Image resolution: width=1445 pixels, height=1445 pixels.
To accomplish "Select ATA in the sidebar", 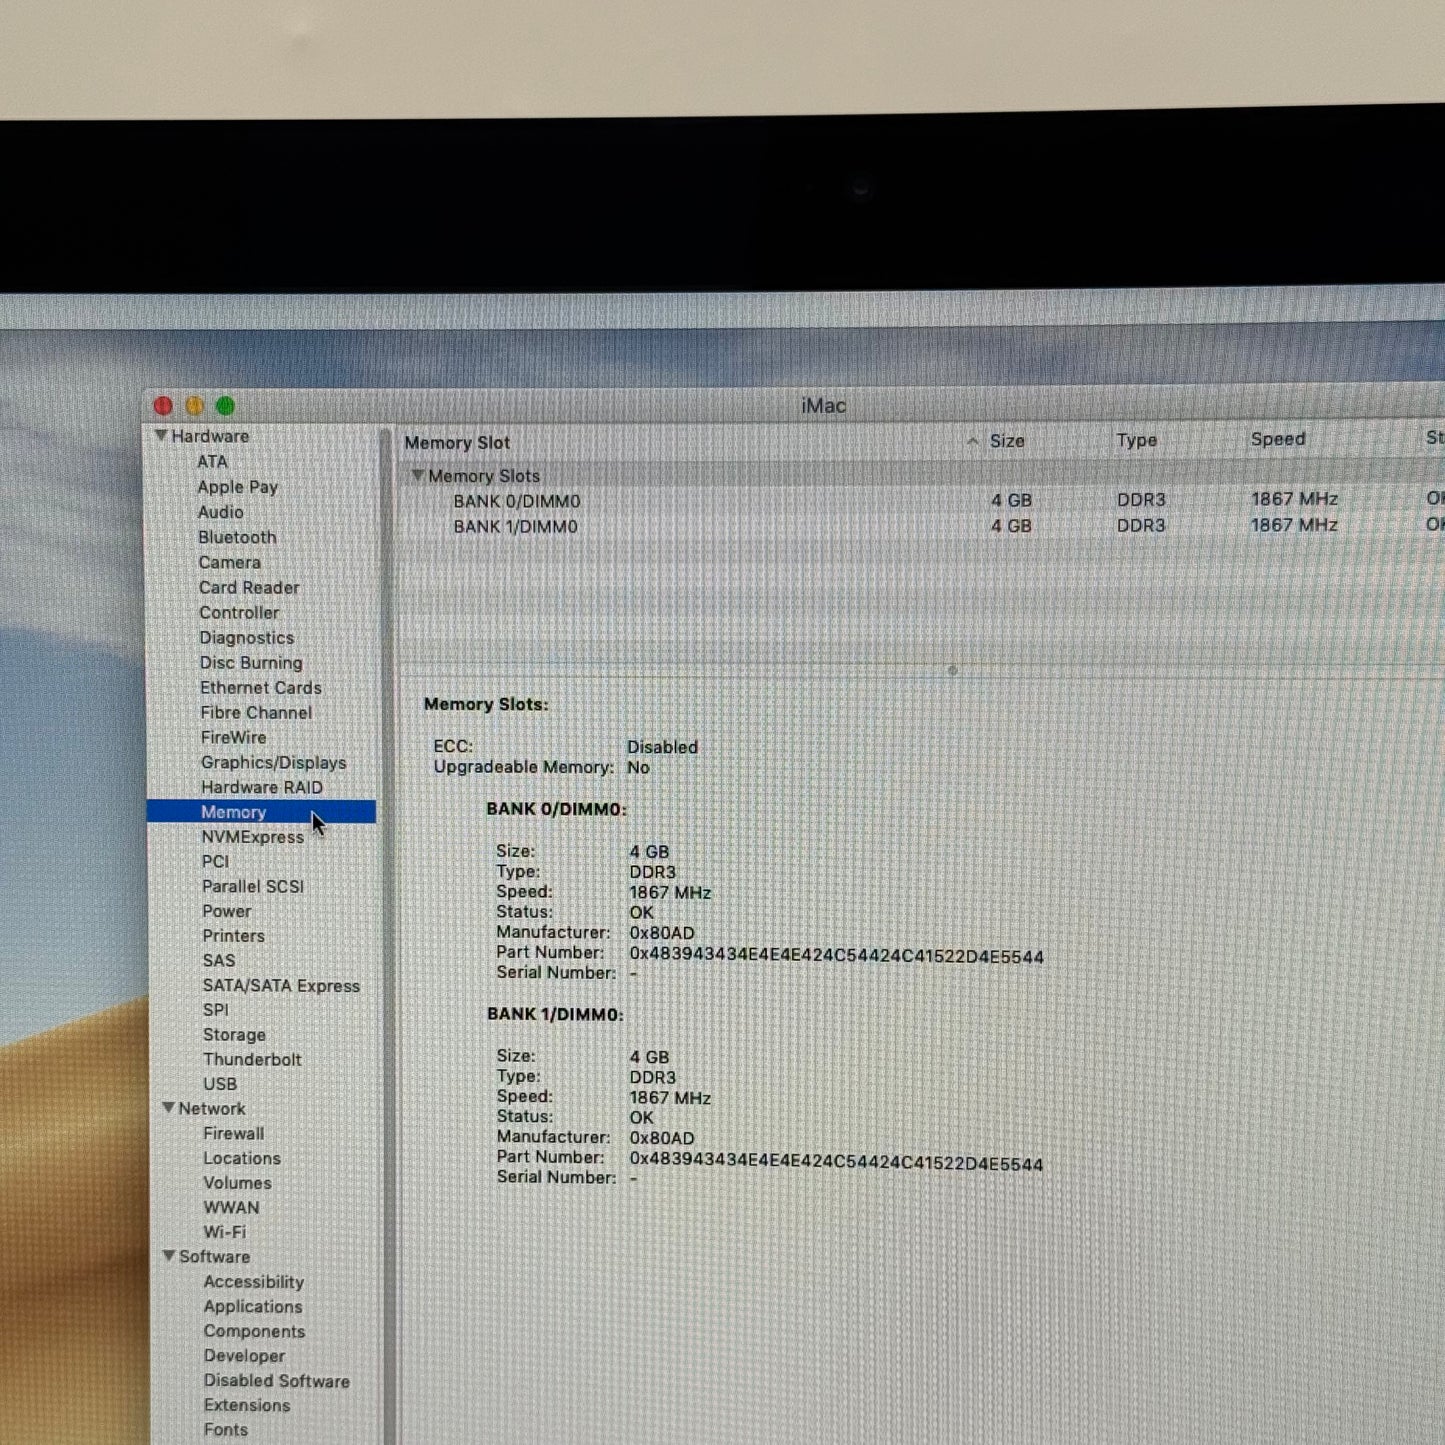I will tap(212, 462).
